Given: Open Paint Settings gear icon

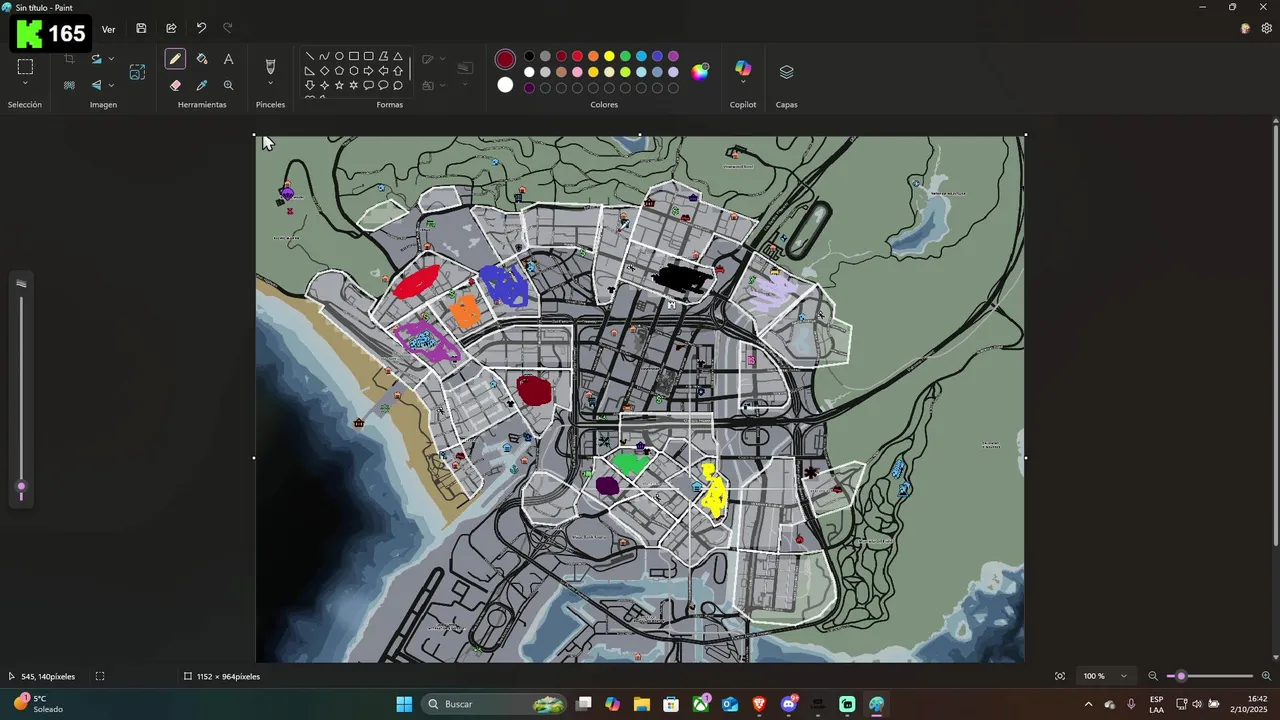Looking at the screenshot, I should click(1266, 28).
